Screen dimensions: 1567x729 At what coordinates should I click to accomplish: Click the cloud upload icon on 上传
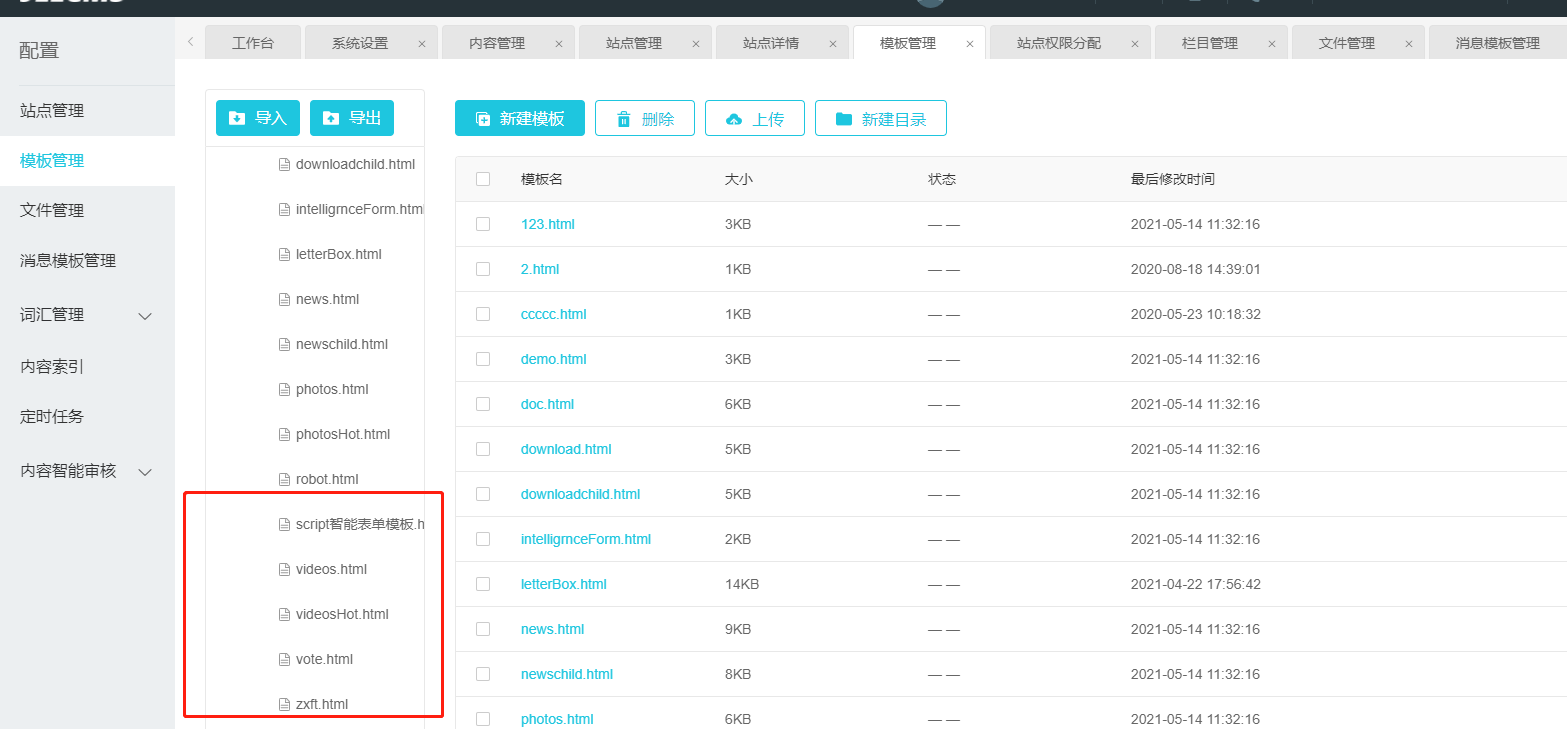(734, 119)
